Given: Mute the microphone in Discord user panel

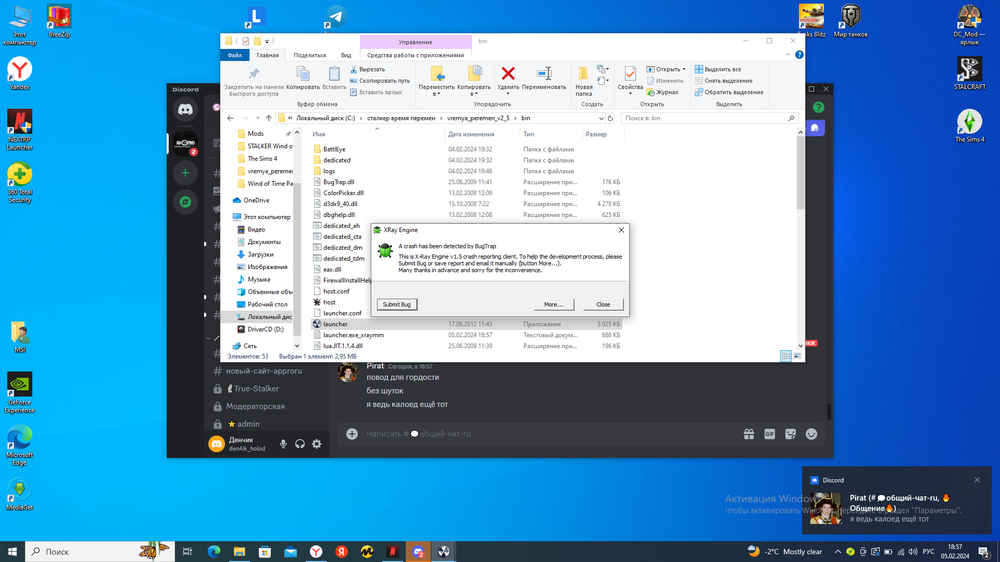Looking at the screenshot, I should pos(284,444).
